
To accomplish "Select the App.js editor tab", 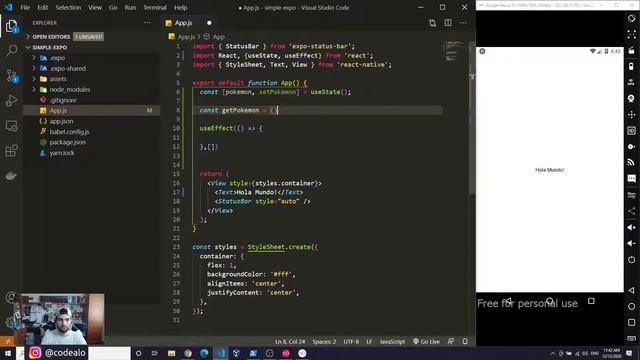I will [x=188, y=23].
